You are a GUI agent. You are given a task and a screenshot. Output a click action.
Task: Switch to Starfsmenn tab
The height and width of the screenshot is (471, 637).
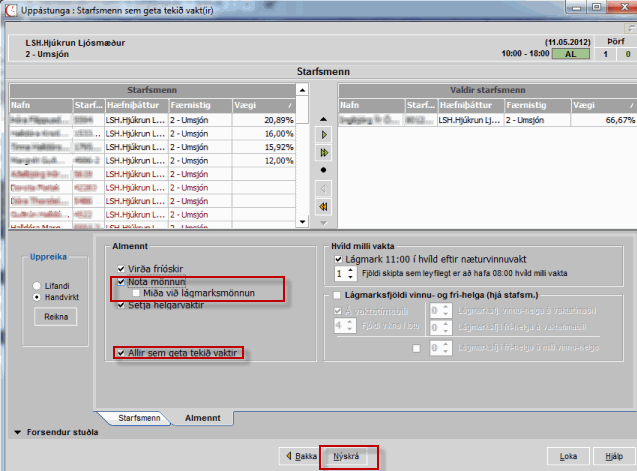139,418
